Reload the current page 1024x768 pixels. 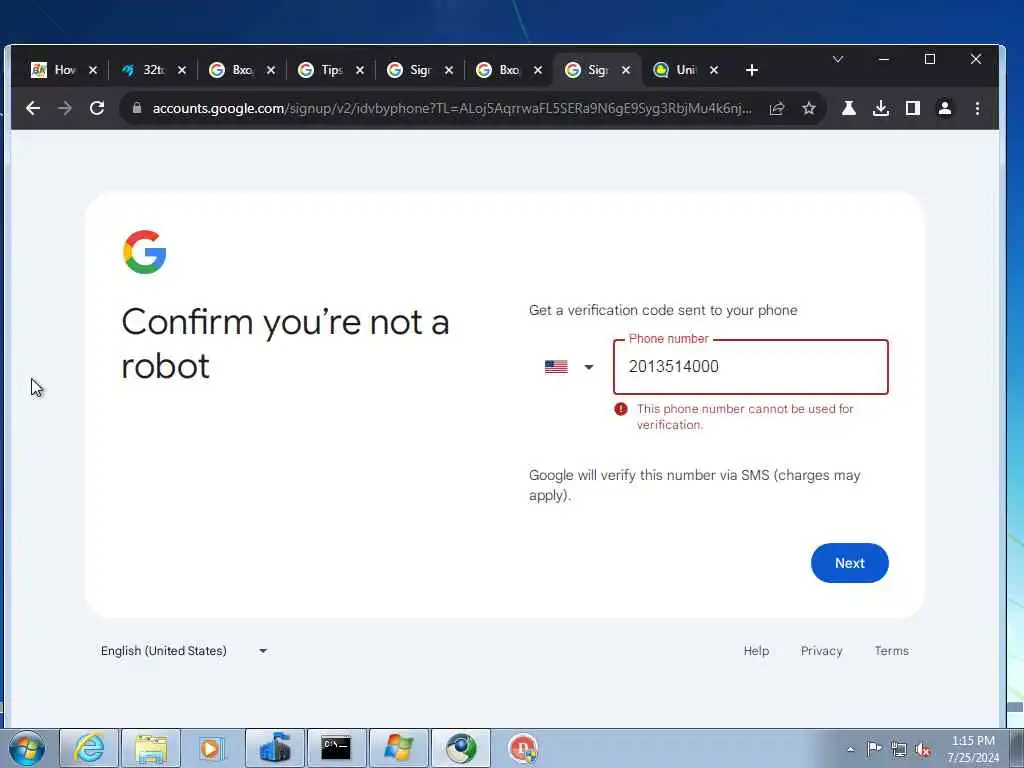pos(97,108)
